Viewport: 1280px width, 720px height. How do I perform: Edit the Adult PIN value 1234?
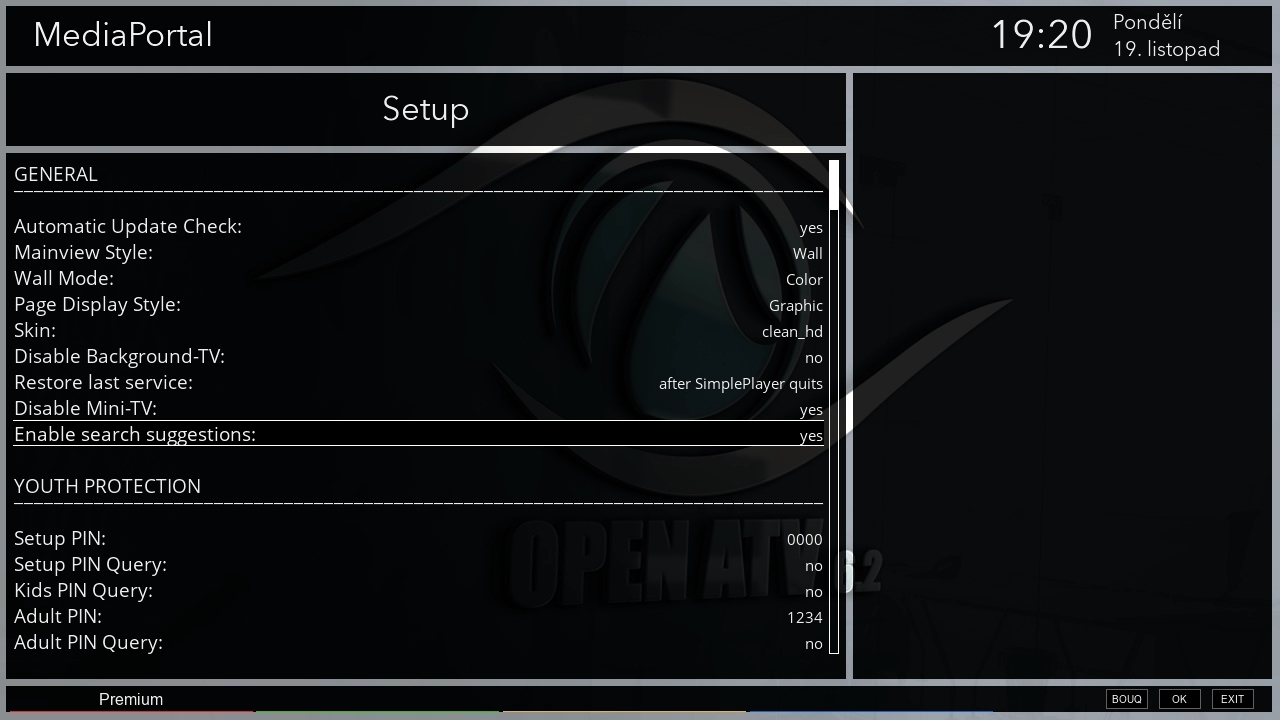(804, 617)
